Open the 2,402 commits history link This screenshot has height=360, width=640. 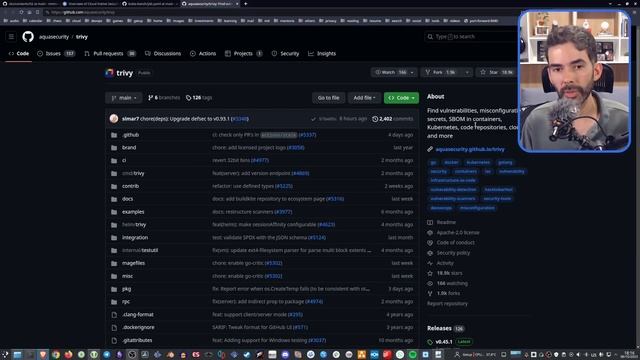click(393, 119)
